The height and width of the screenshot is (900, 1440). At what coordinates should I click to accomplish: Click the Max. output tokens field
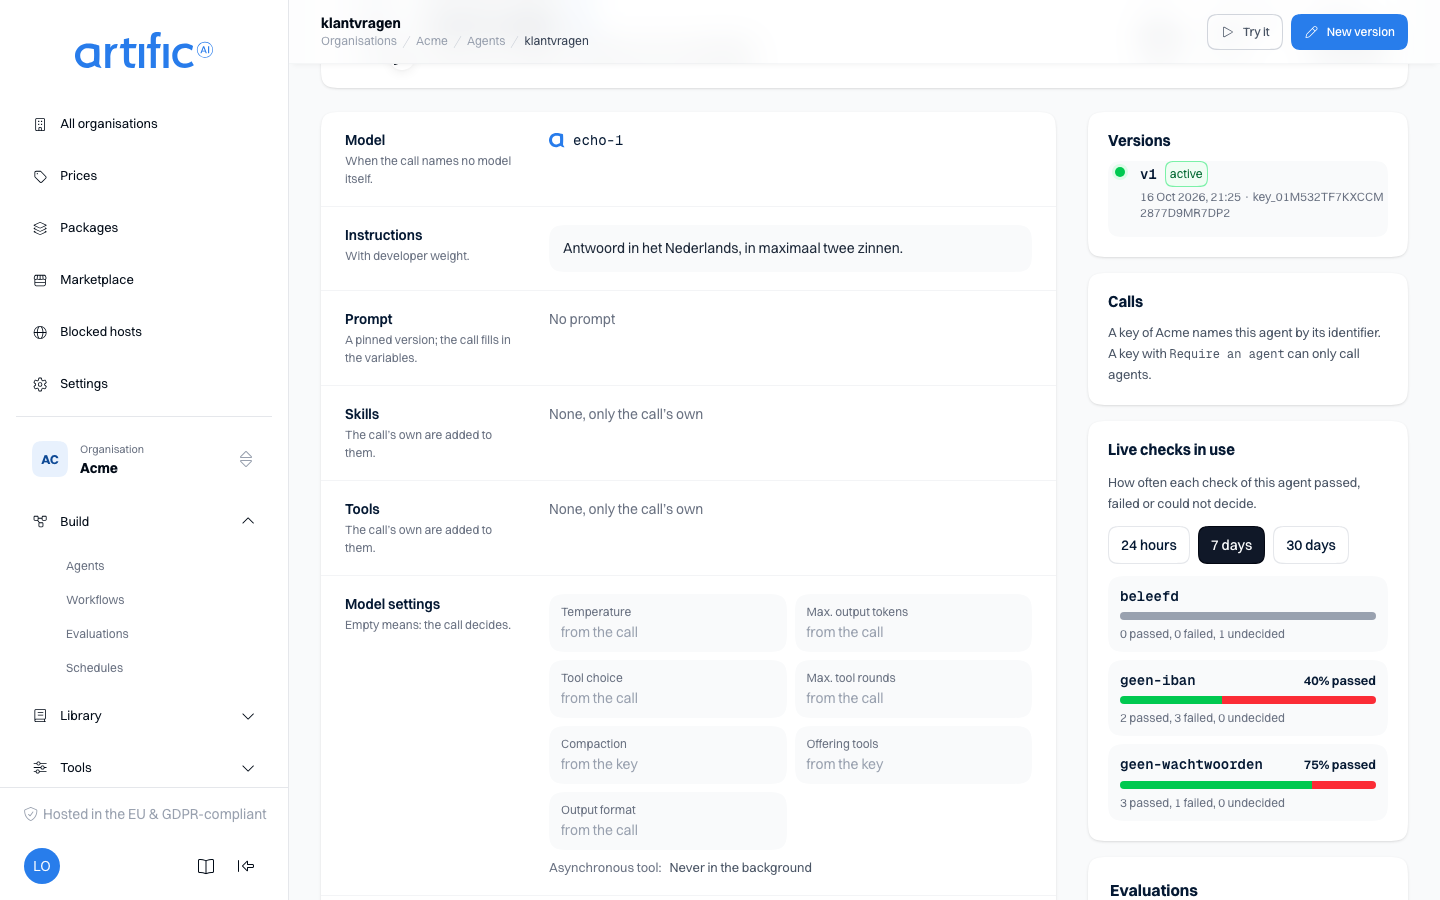[x=913, y=622]
